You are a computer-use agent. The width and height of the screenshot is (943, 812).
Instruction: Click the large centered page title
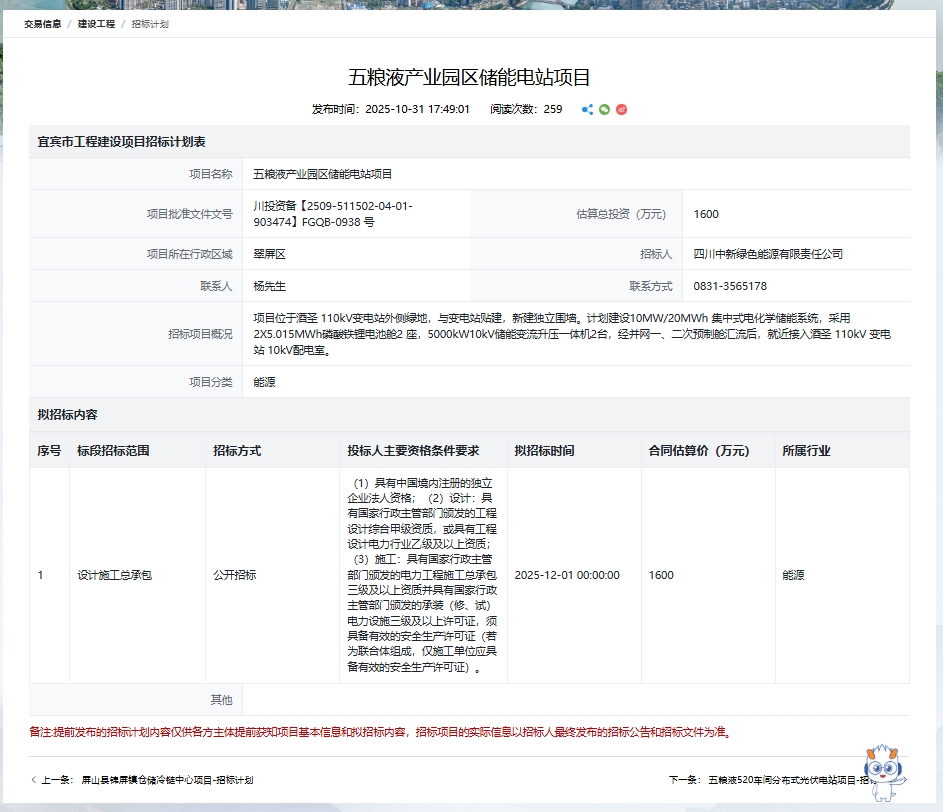pyautogui.click(x=470, y=77)
